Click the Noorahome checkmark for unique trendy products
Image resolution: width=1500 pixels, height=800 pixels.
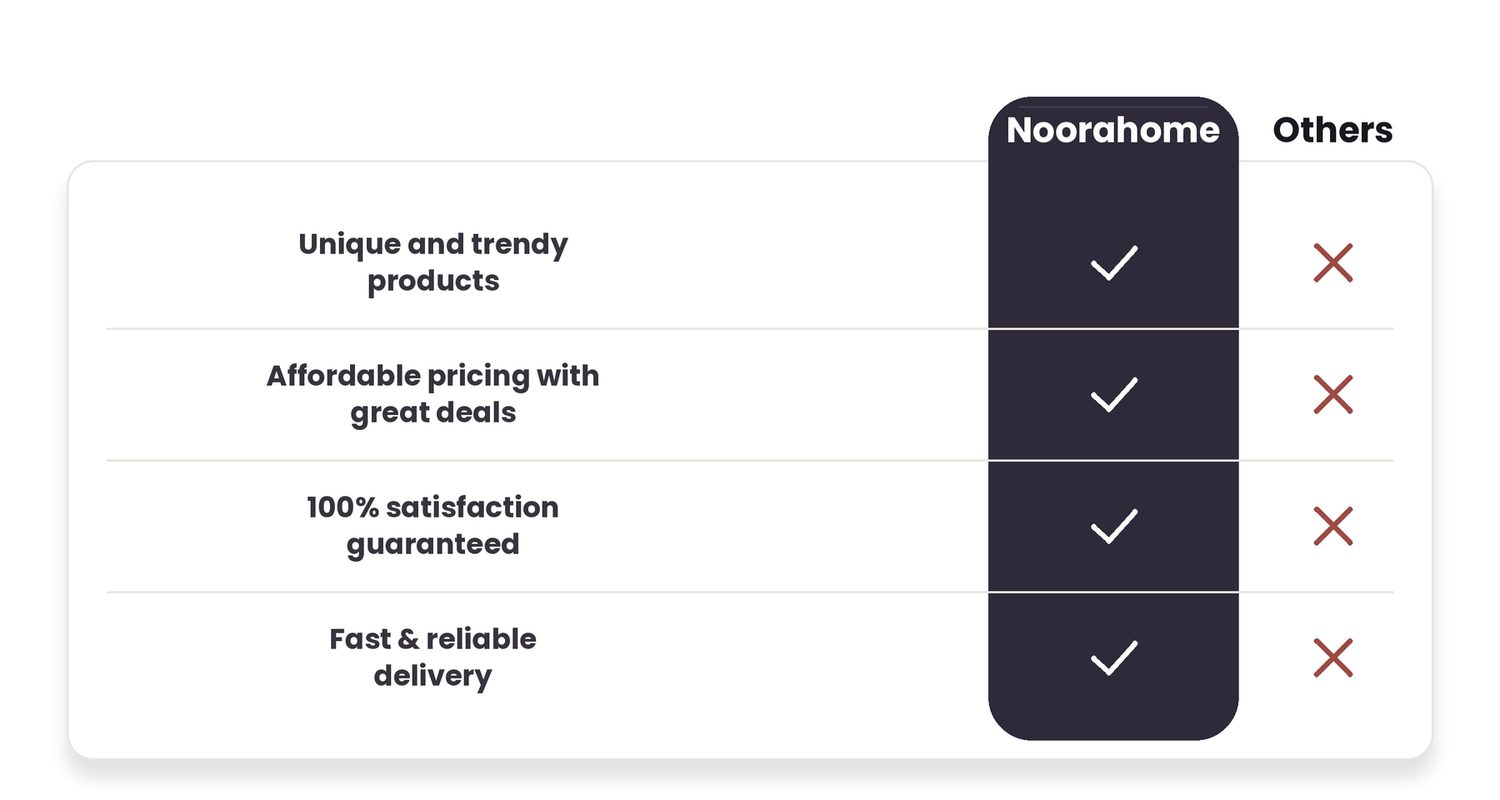pos(1113,262)
